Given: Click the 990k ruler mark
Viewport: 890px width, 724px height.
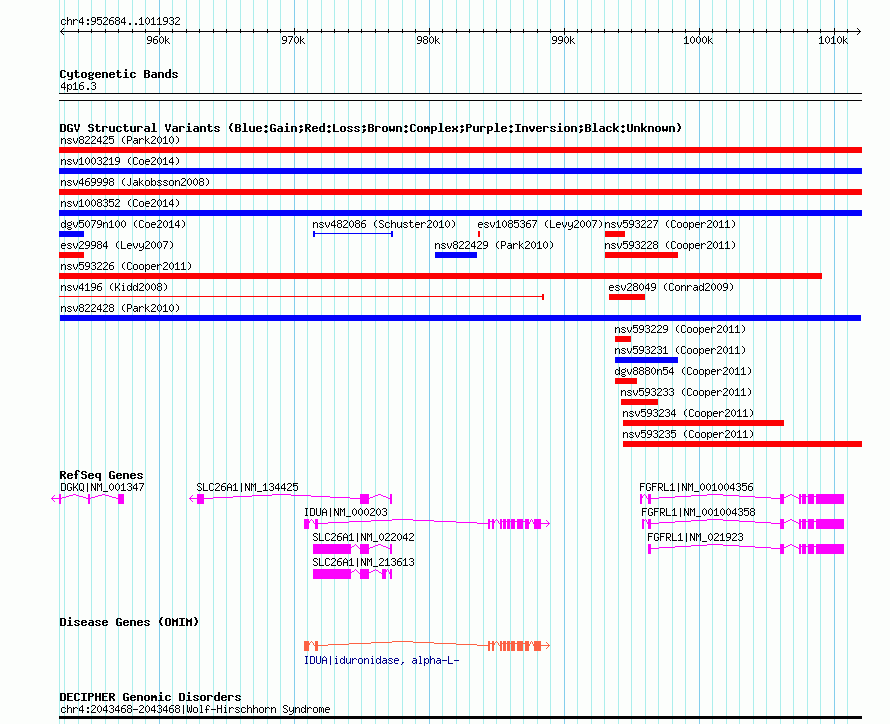Looking at the screenshot, I should tap(563, 40).
